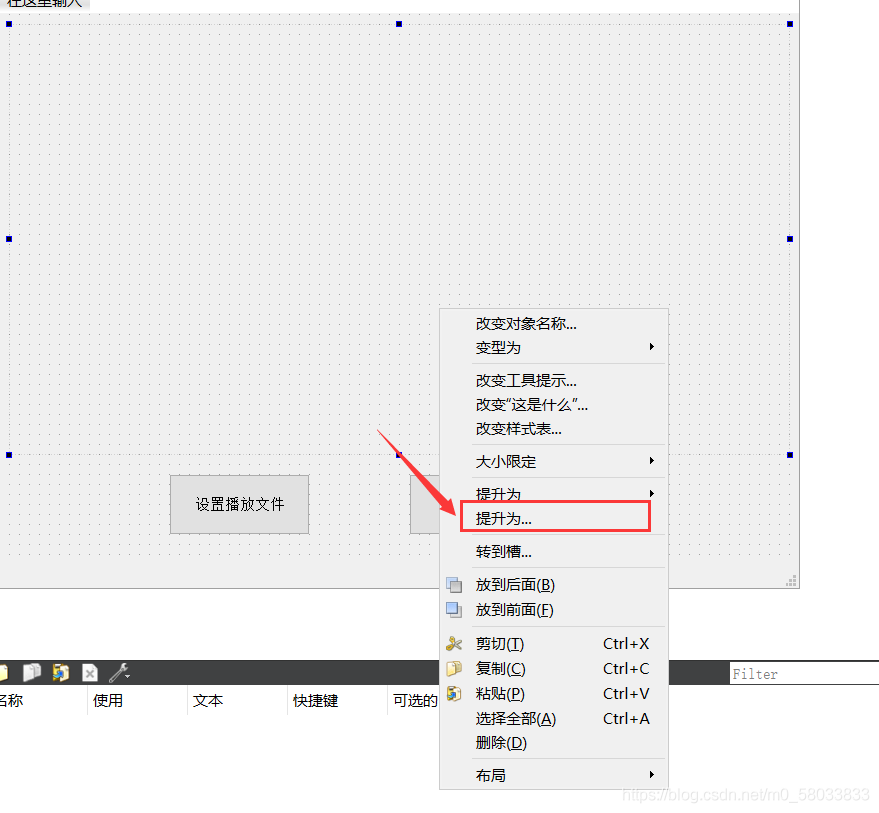Image resolution: width=879 pixels, height=813 pixels.
Task: Click the clipboard icon beside 粘贴(P)
Action: tap(454, 694)
